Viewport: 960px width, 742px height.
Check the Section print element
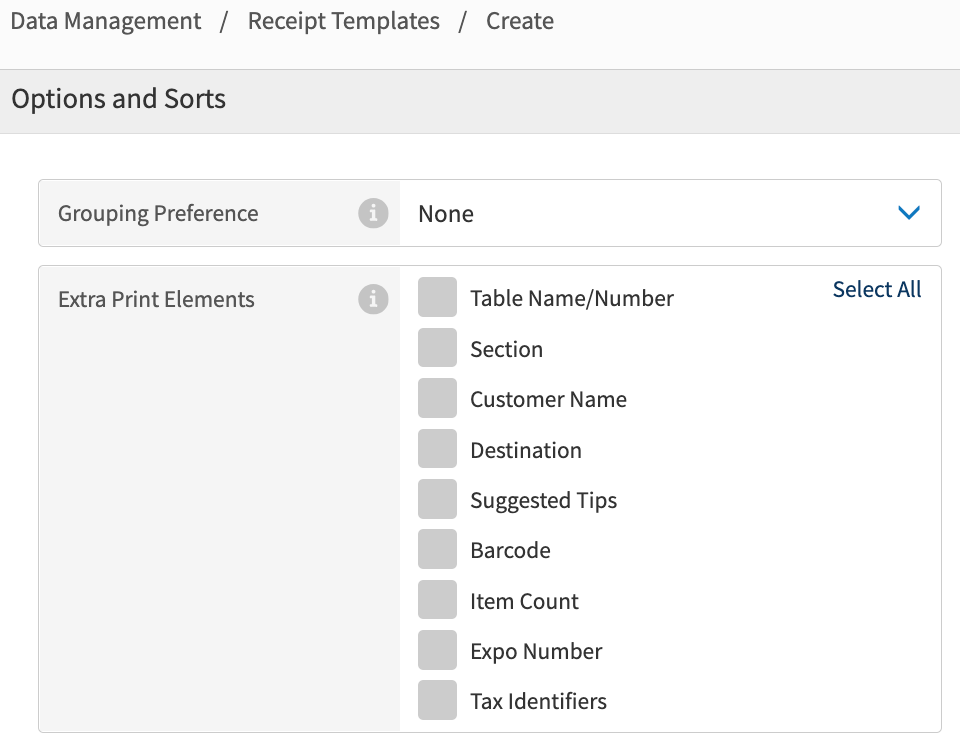437,348
